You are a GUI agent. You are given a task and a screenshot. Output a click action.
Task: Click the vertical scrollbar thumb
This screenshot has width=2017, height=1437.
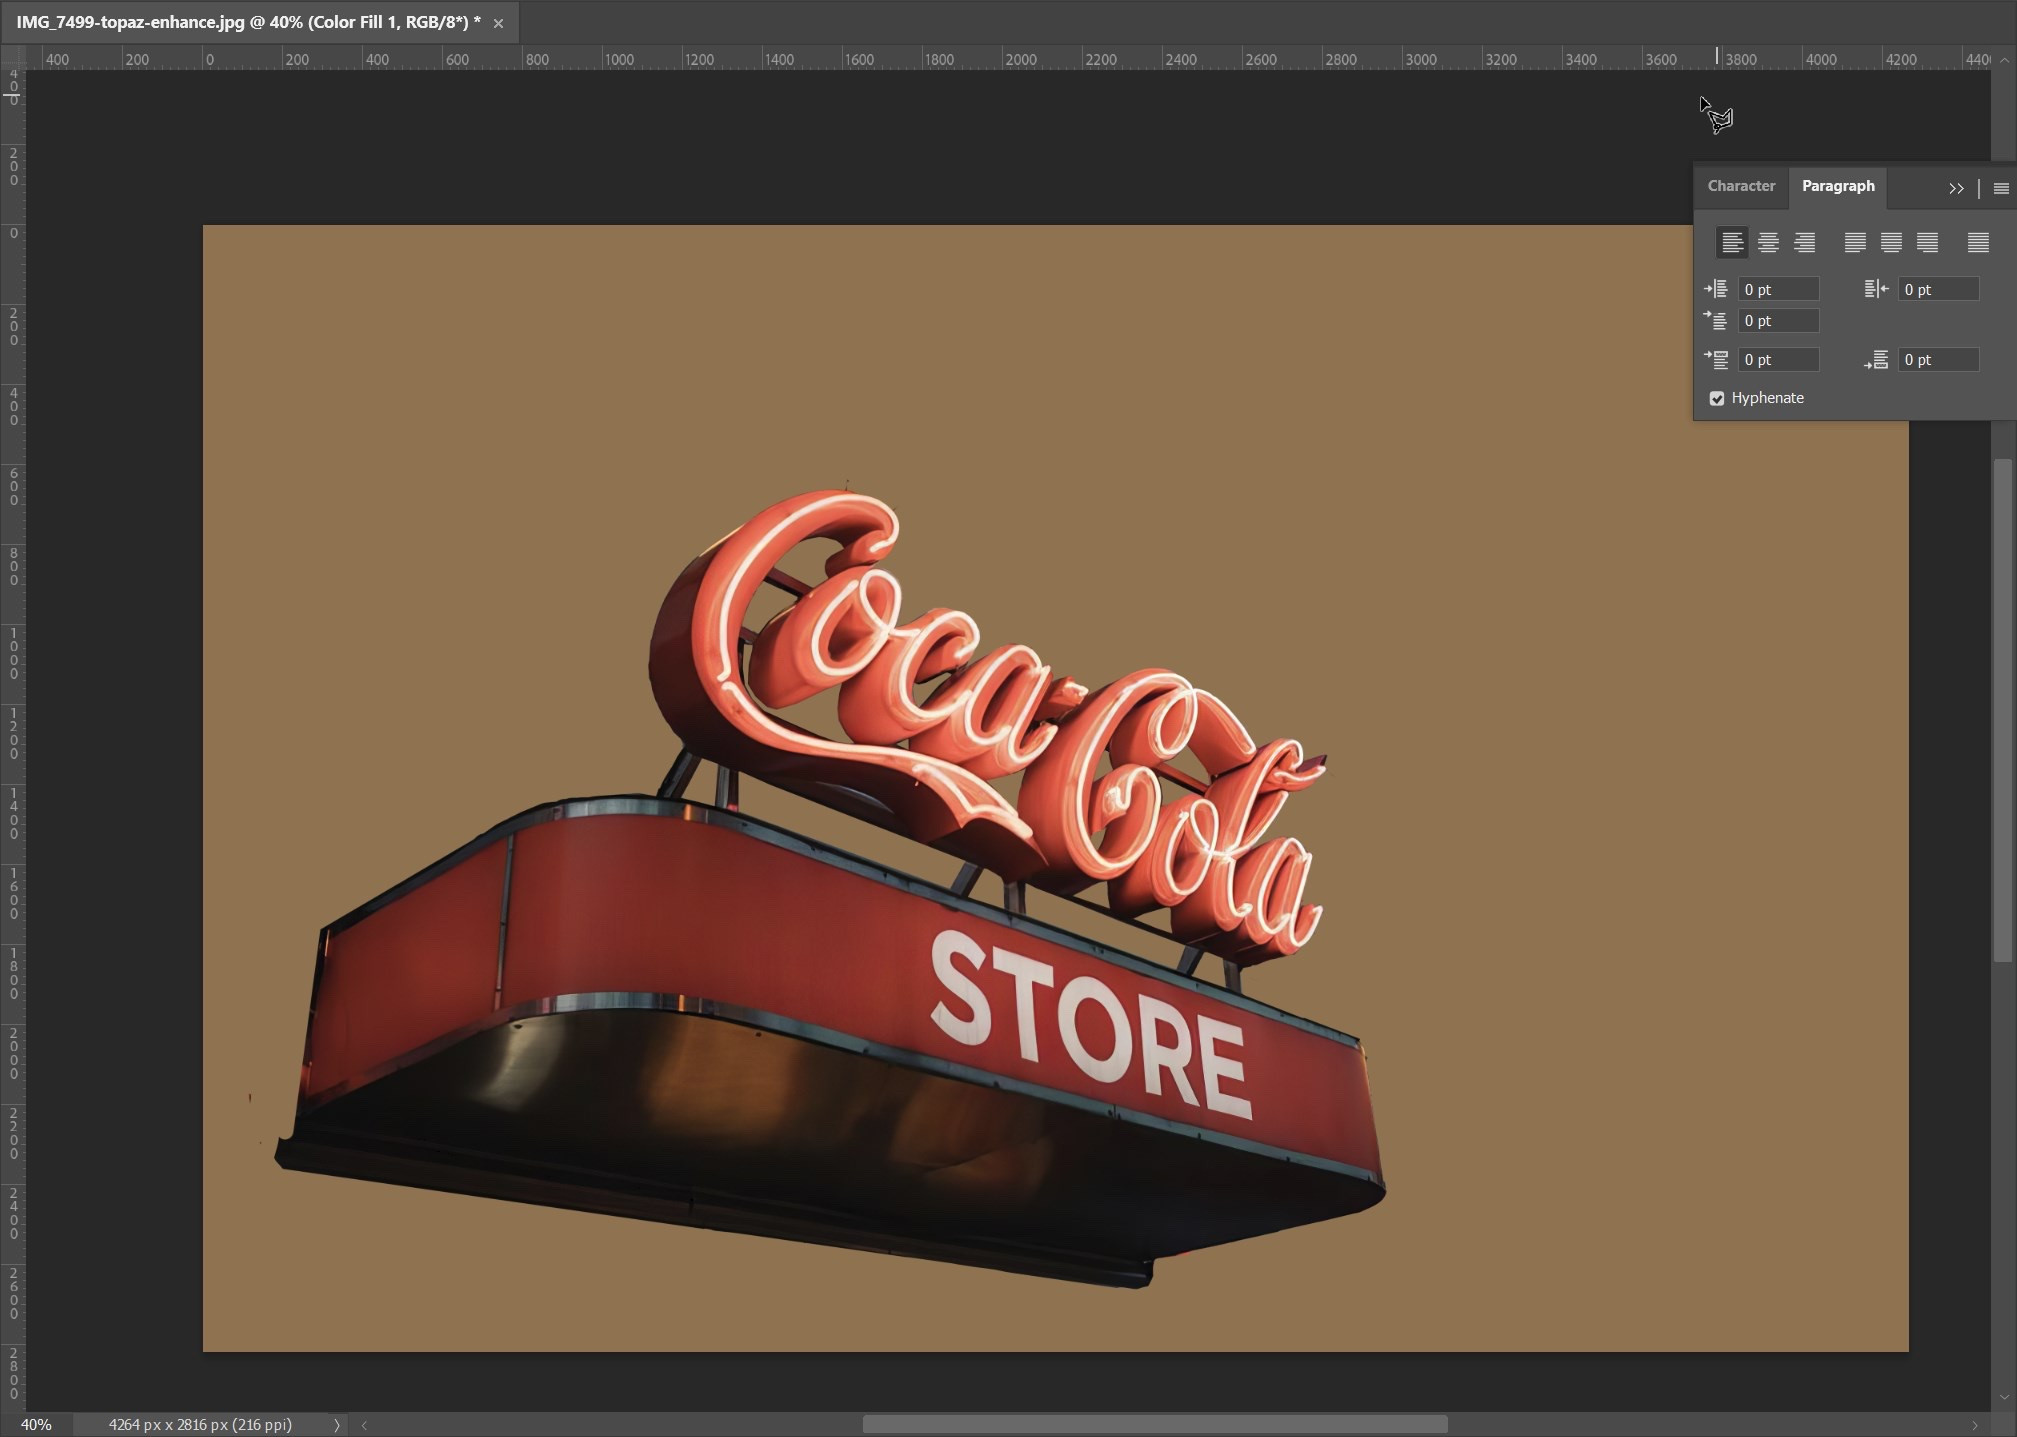pos(2003,710)
